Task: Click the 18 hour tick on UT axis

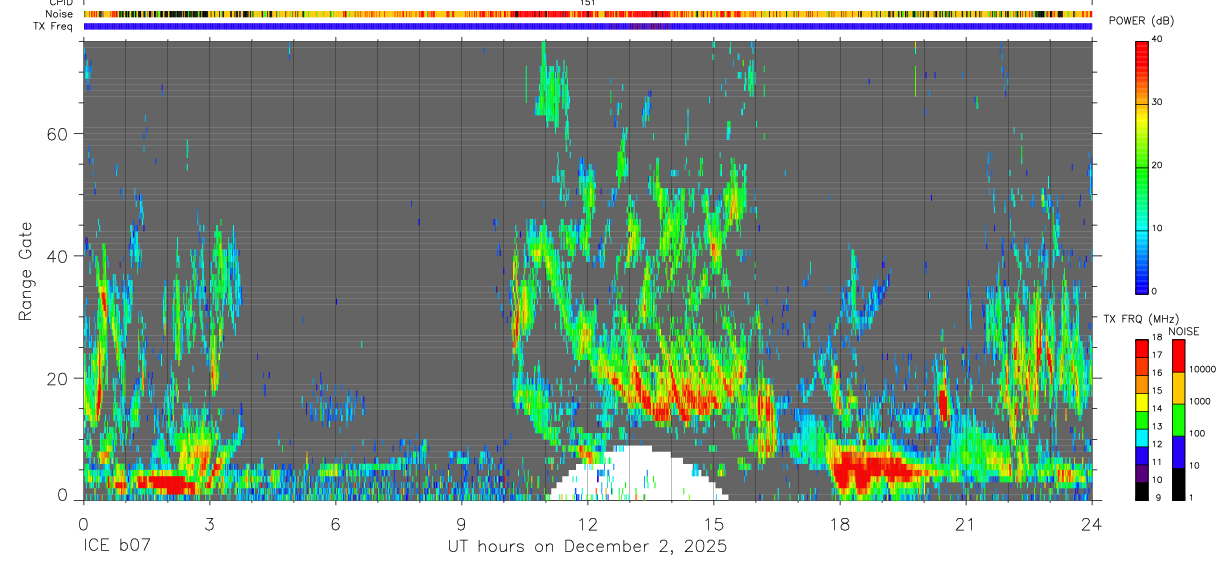Action: (x=840, y=524)
